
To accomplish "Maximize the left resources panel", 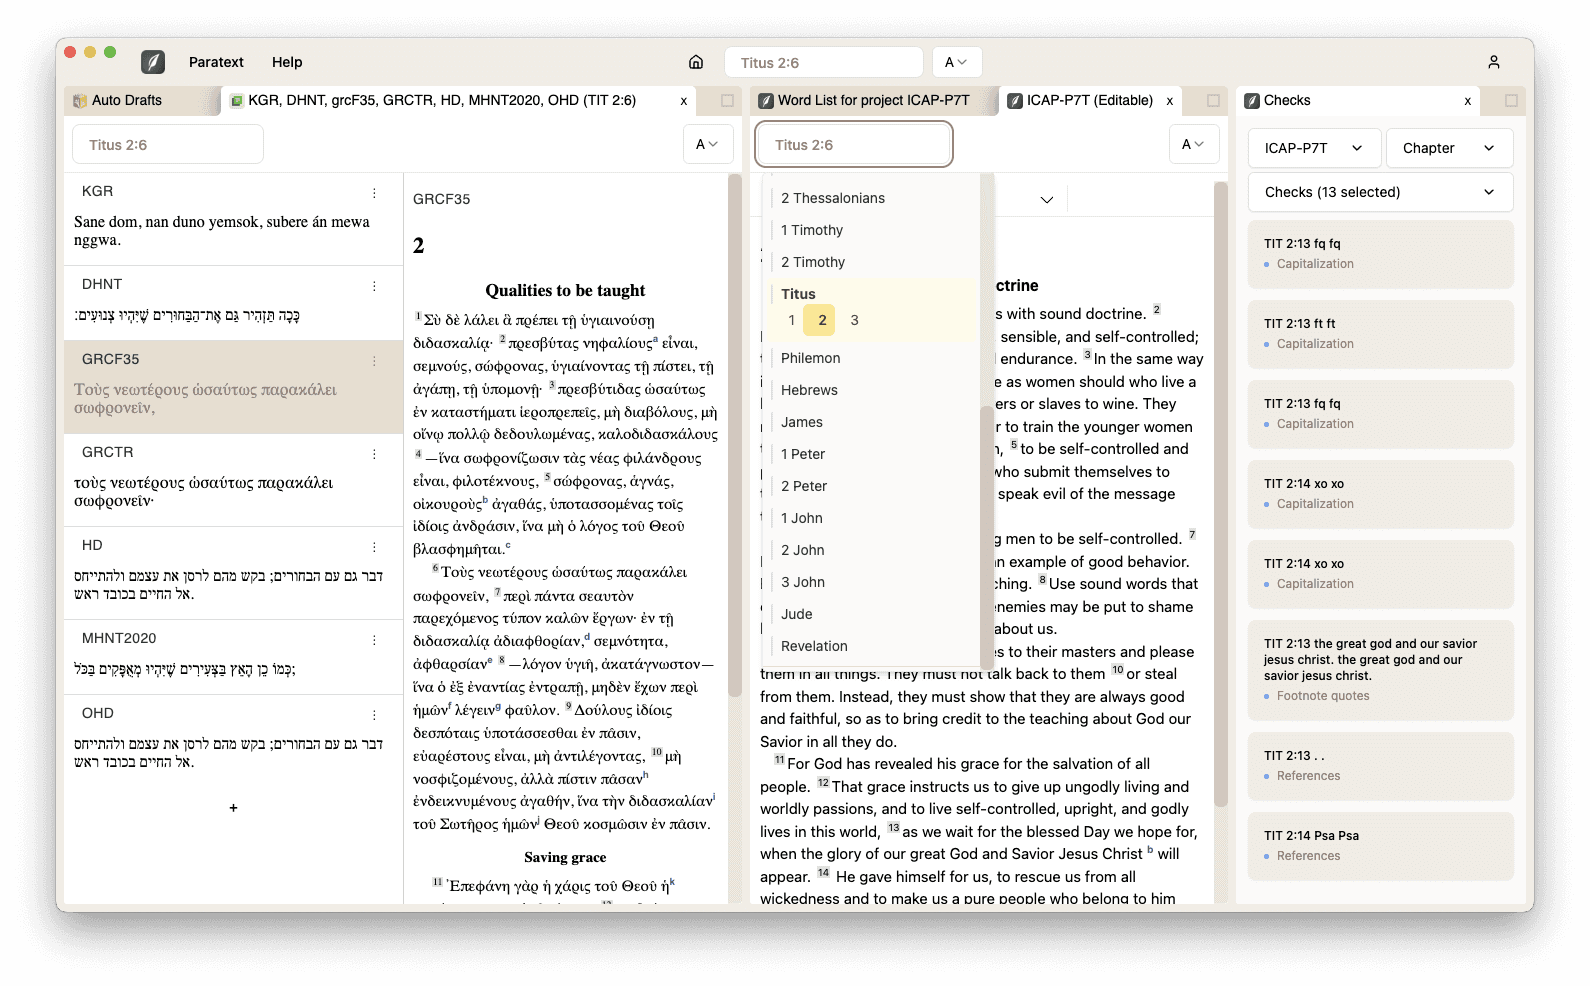I will click(x=727, y=101).
